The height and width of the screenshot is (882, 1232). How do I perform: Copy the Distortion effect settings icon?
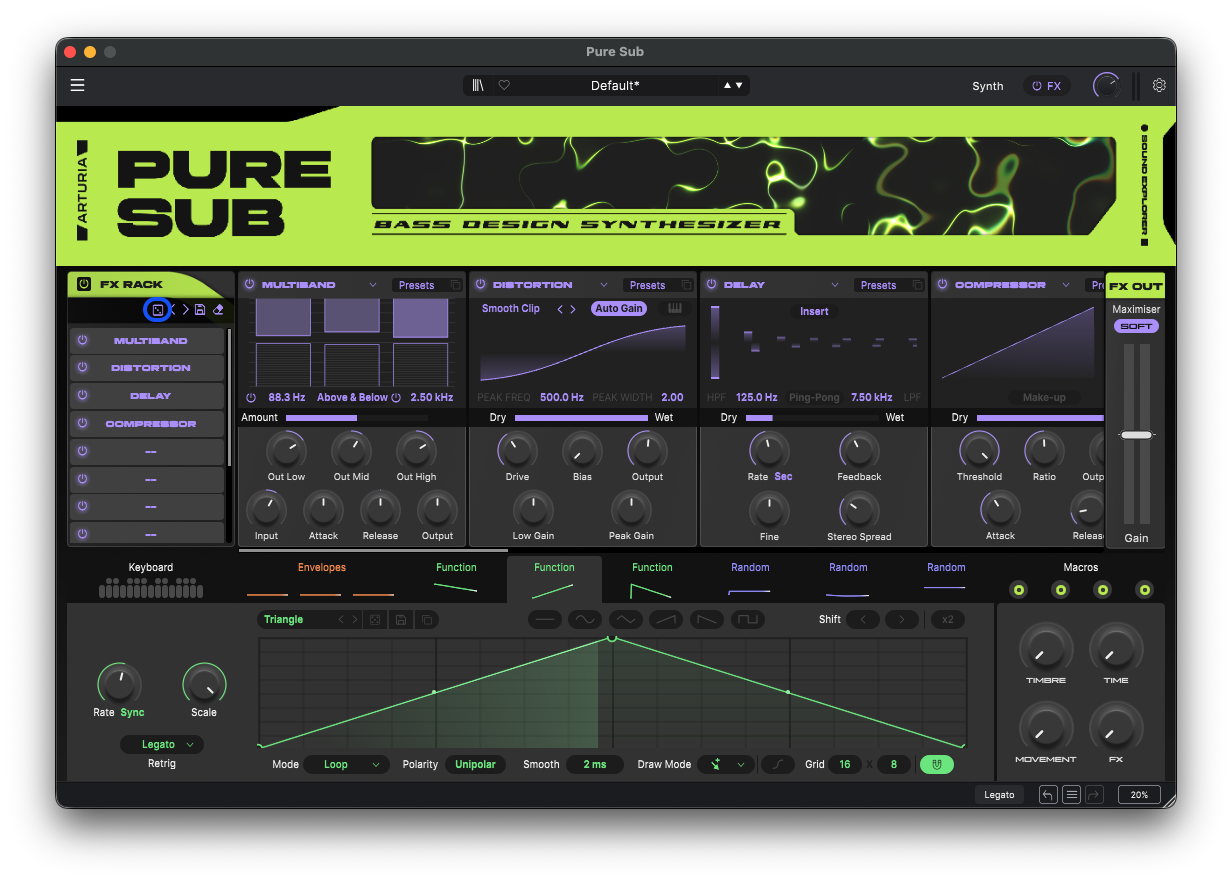click(686, 285)
